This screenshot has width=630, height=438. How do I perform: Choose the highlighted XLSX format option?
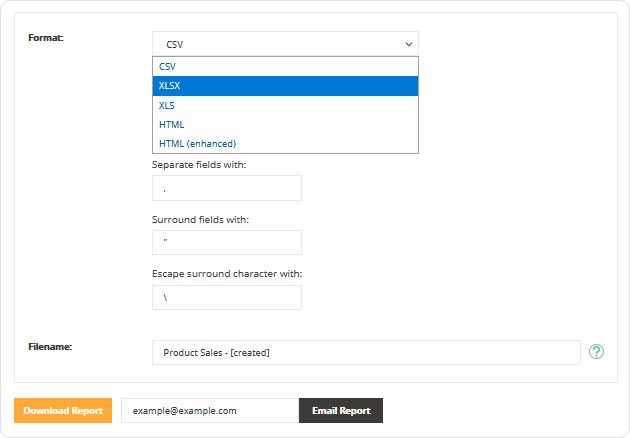coord(284,86)
